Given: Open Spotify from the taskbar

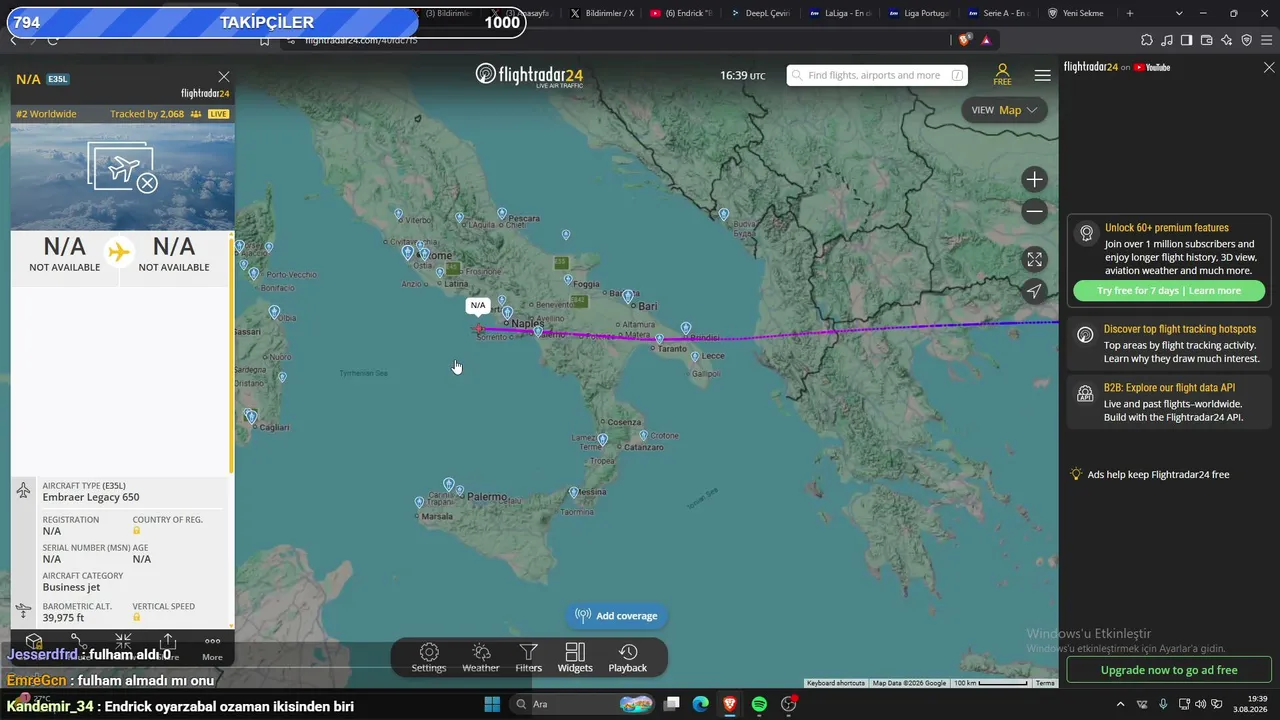Looking at the screenshot, I should coord(759,704).
